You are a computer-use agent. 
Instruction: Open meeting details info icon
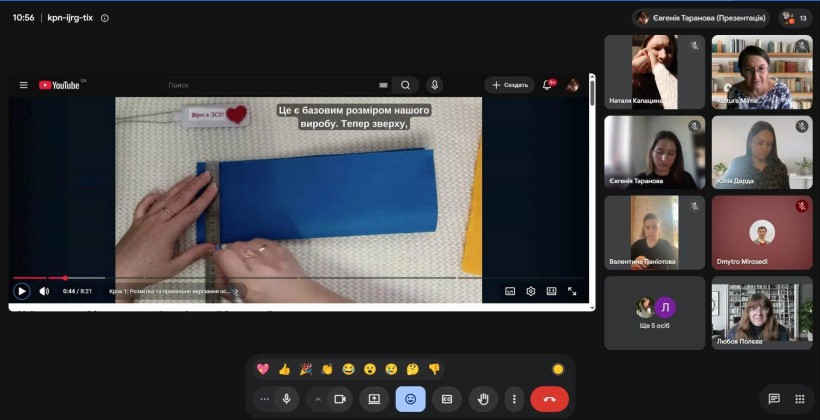click(x=105, y=18)
